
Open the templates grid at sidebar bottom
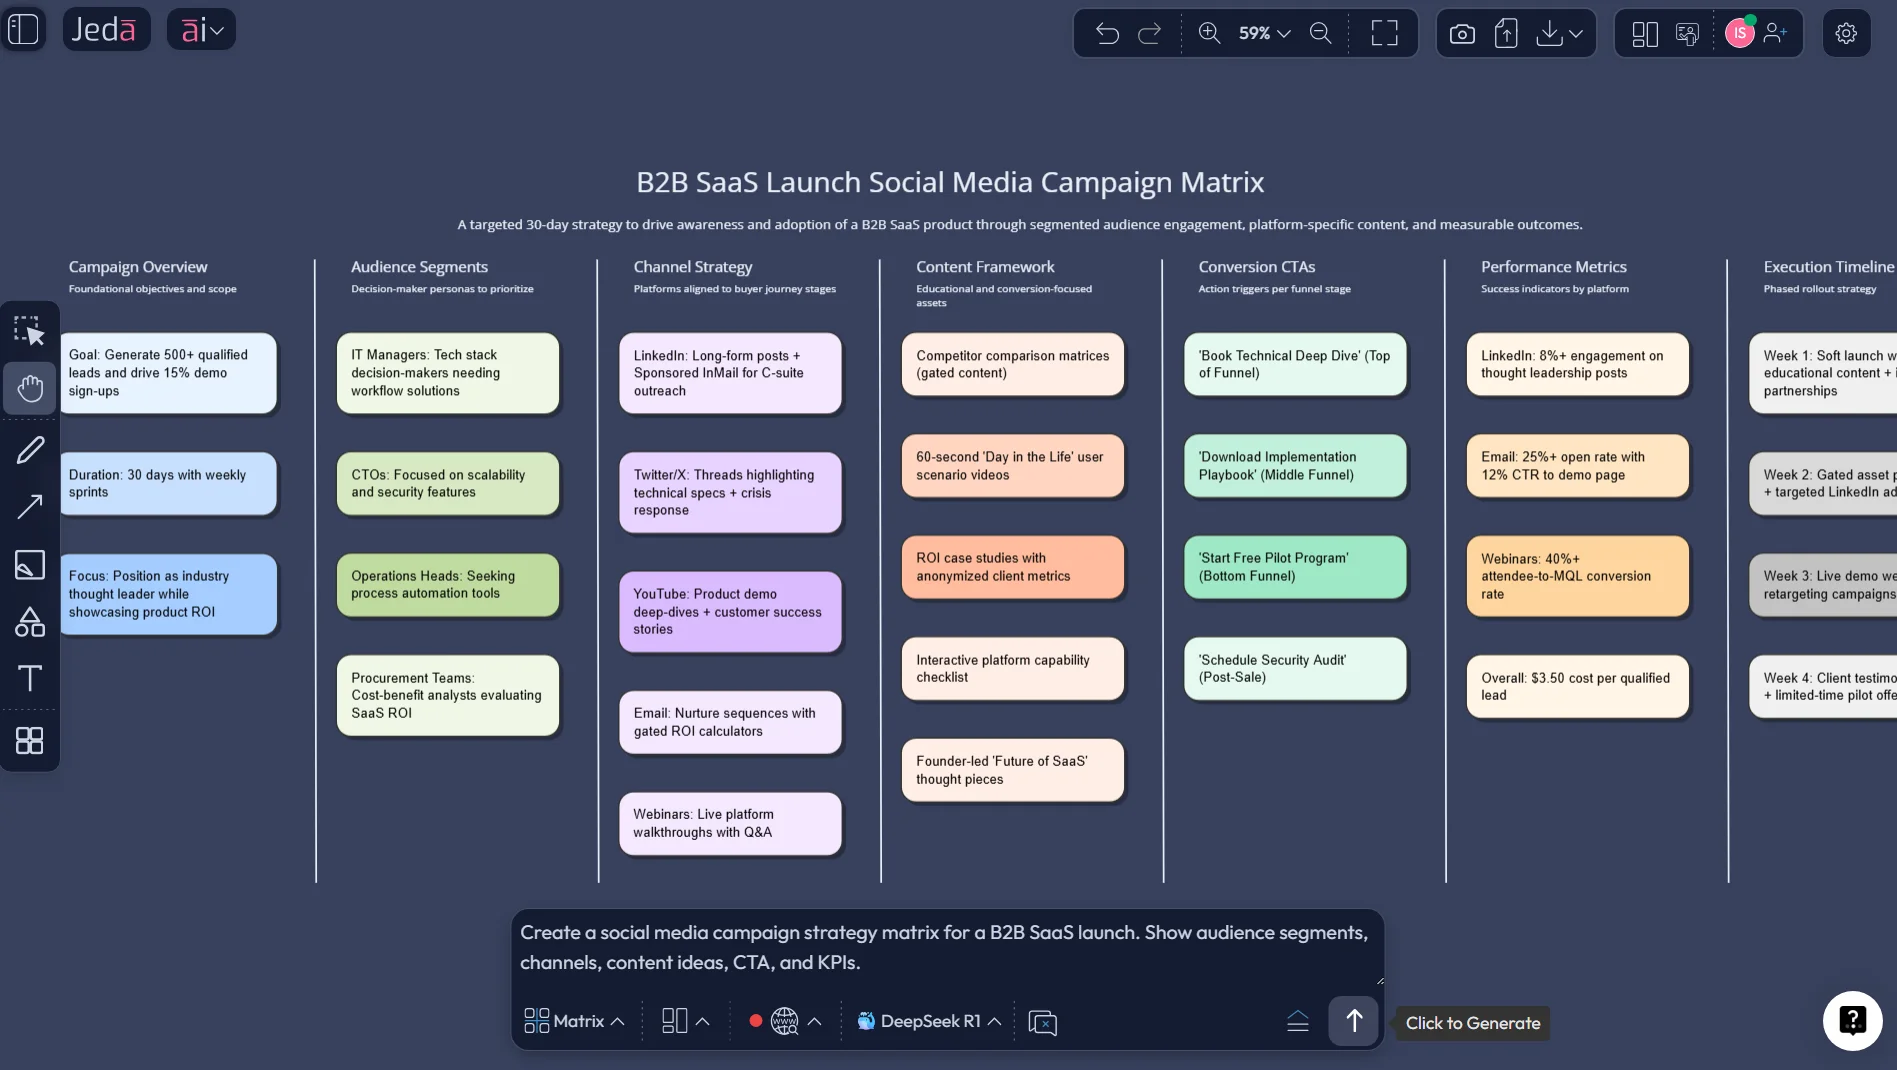tap(29, 740)
